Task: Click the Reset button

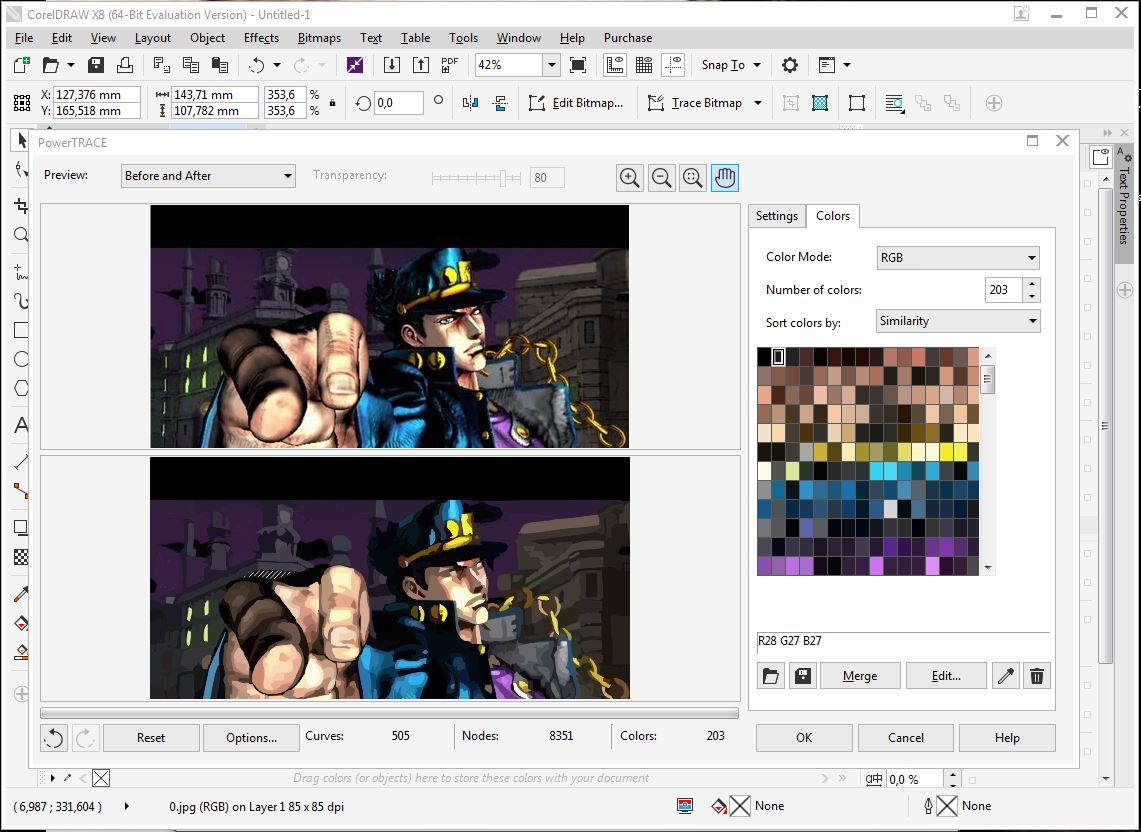Action: click(x=151, y=737)
